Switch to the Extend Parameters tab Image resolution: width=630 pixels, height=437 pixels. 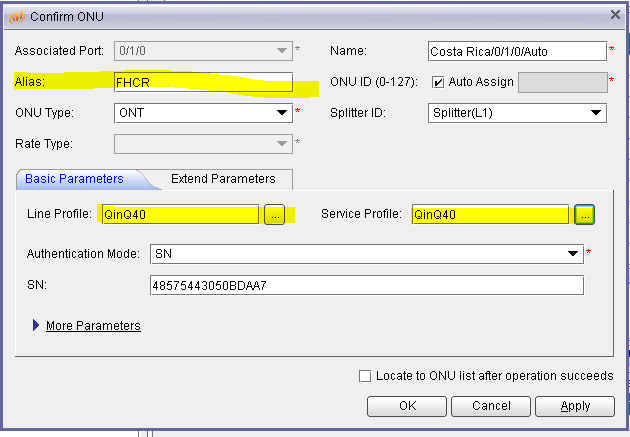(x=222, y=179)
